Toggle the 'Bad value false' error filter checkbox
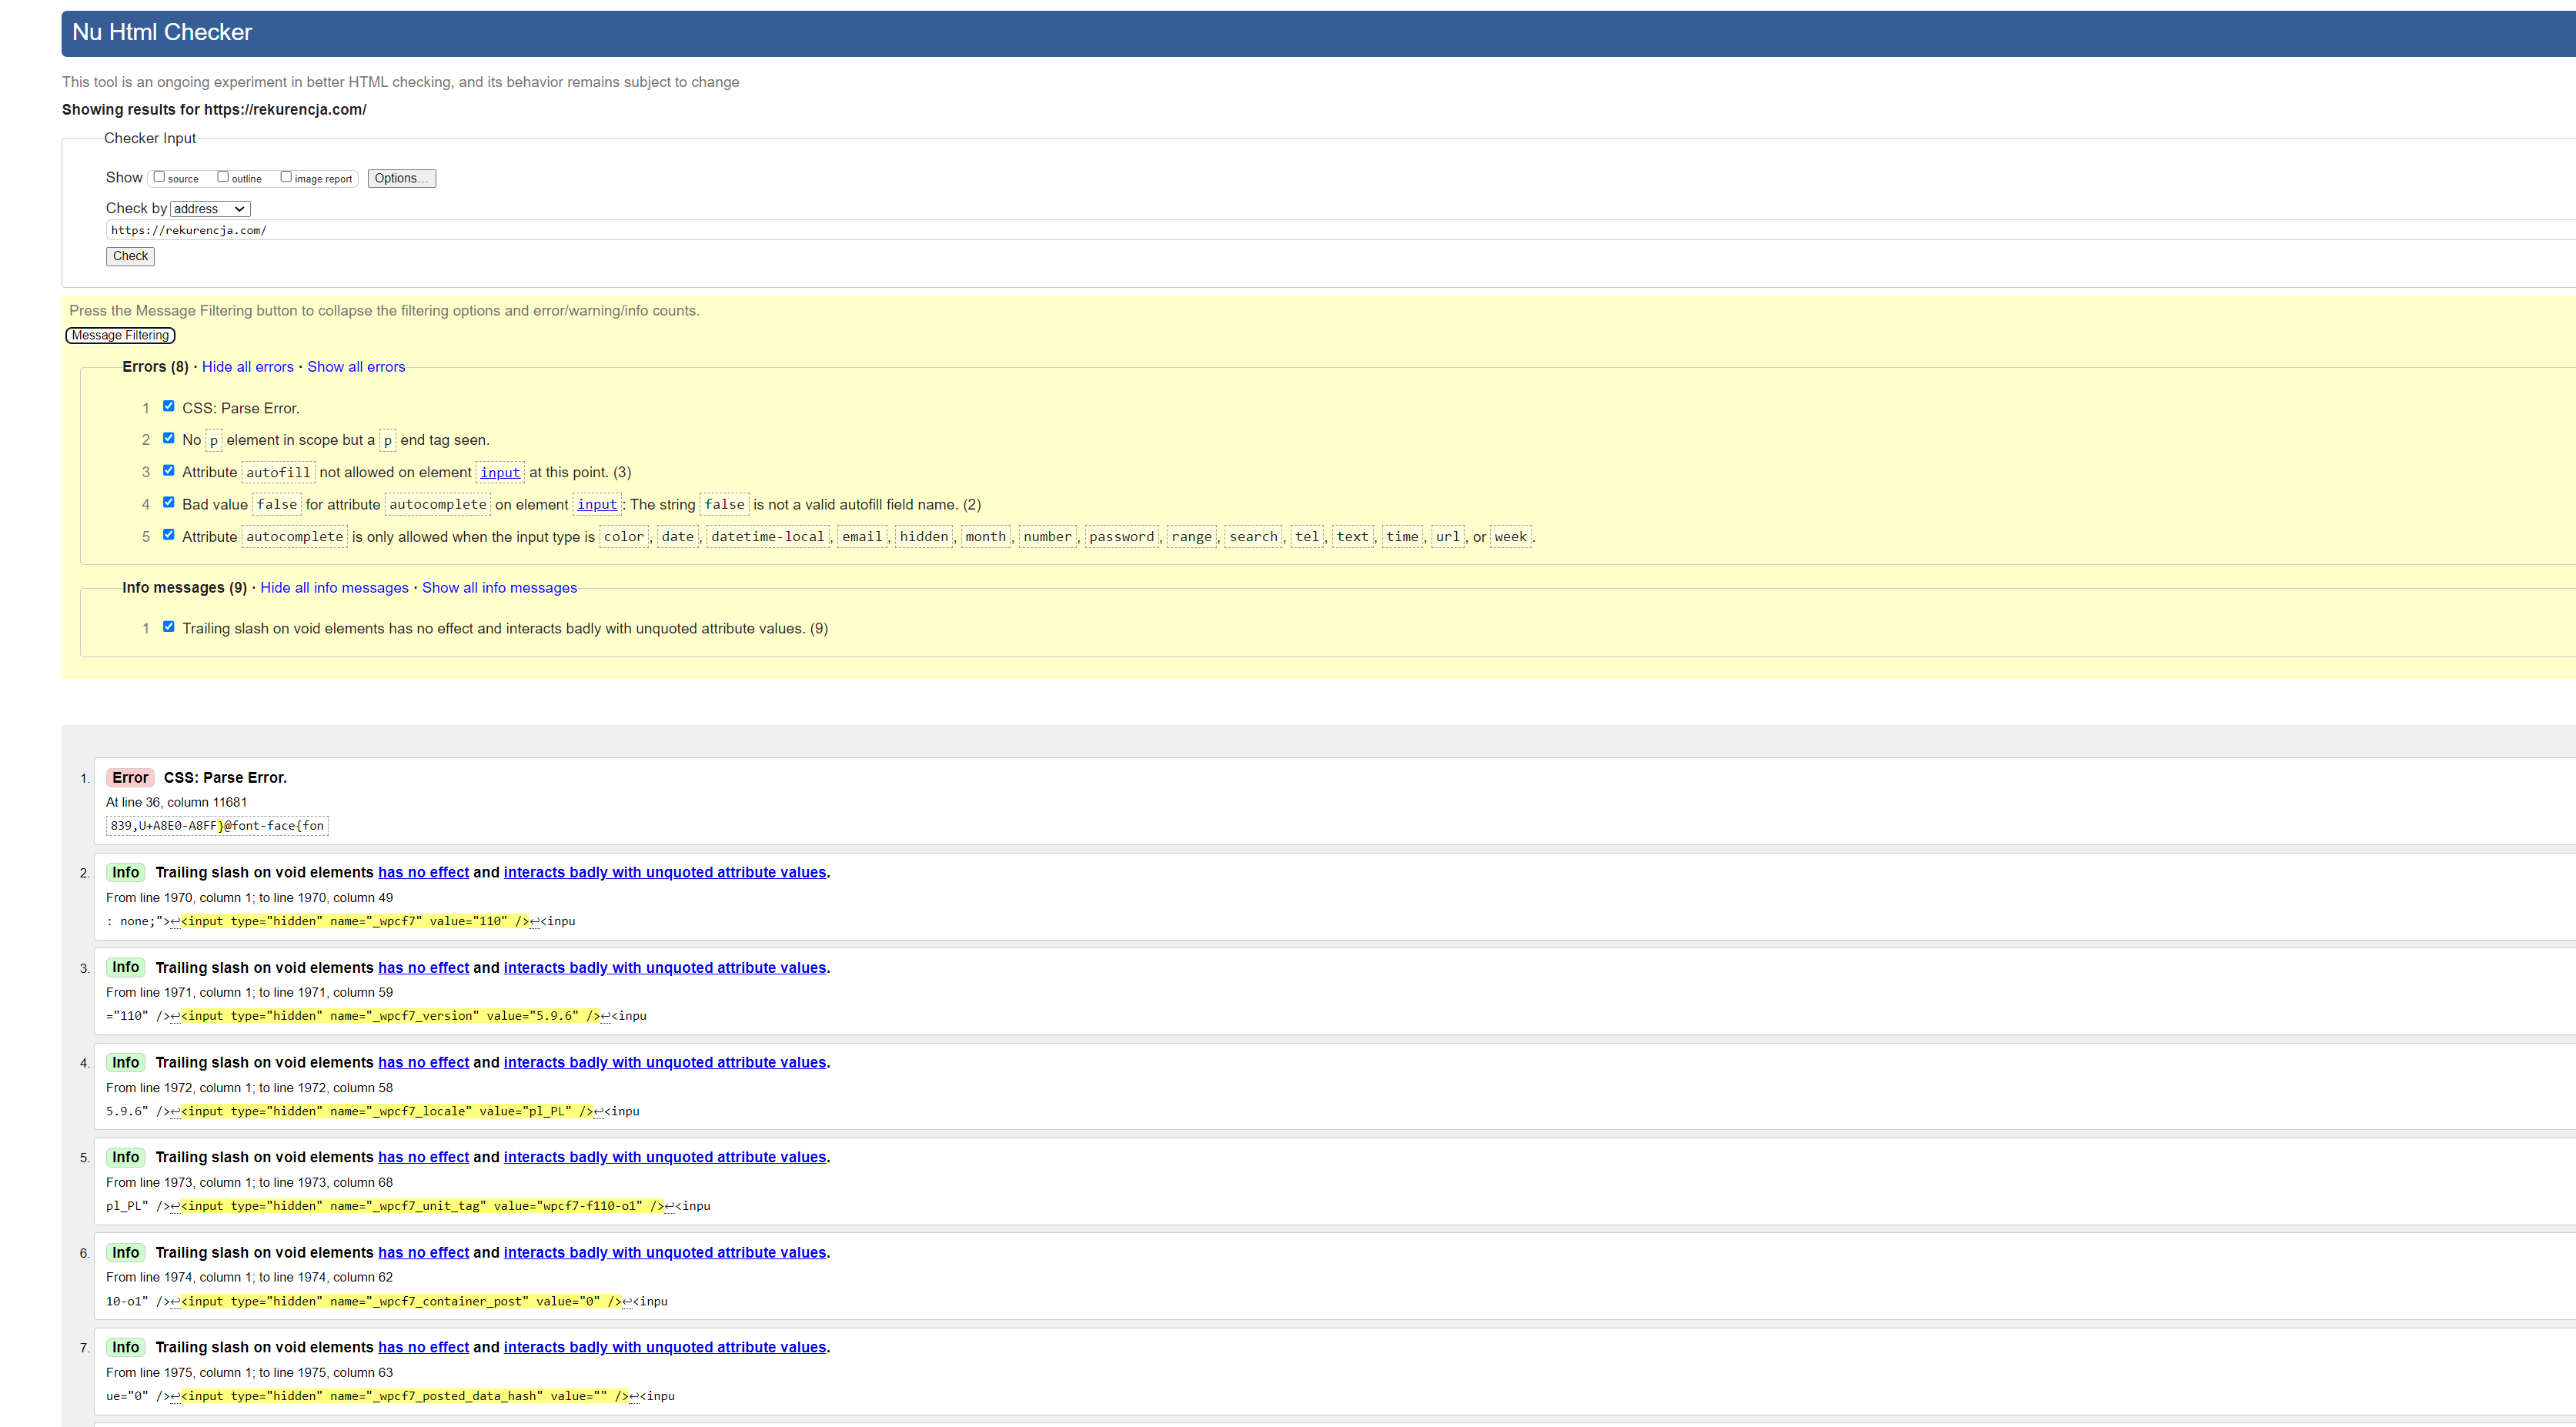 [x=169, y=503]
